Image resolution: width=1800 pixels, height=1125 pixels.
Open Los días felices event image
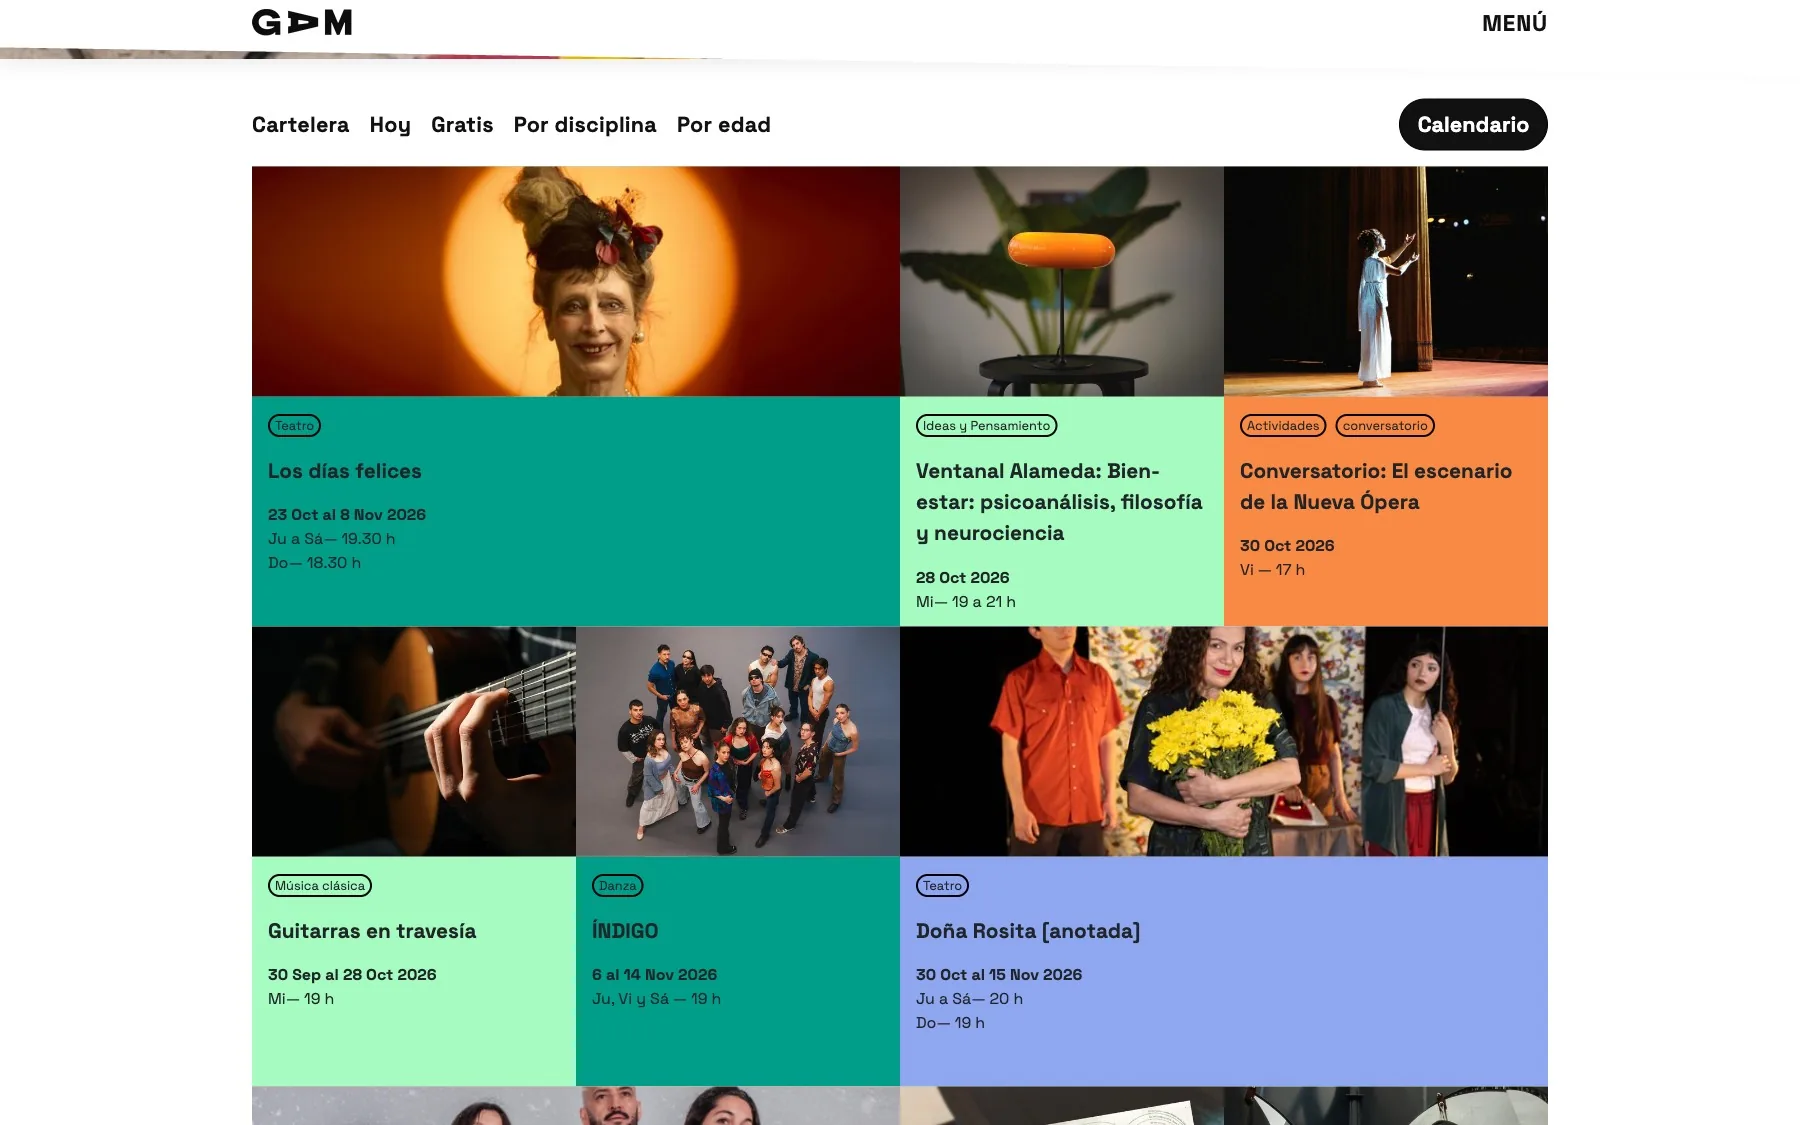[x=576, y=281]
